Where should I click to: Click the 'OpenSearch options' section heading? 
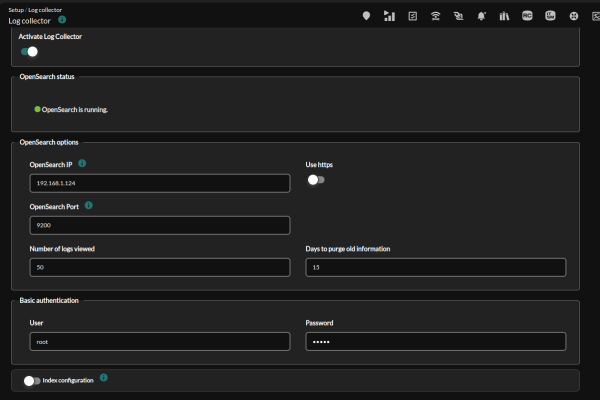coord(49,142)
